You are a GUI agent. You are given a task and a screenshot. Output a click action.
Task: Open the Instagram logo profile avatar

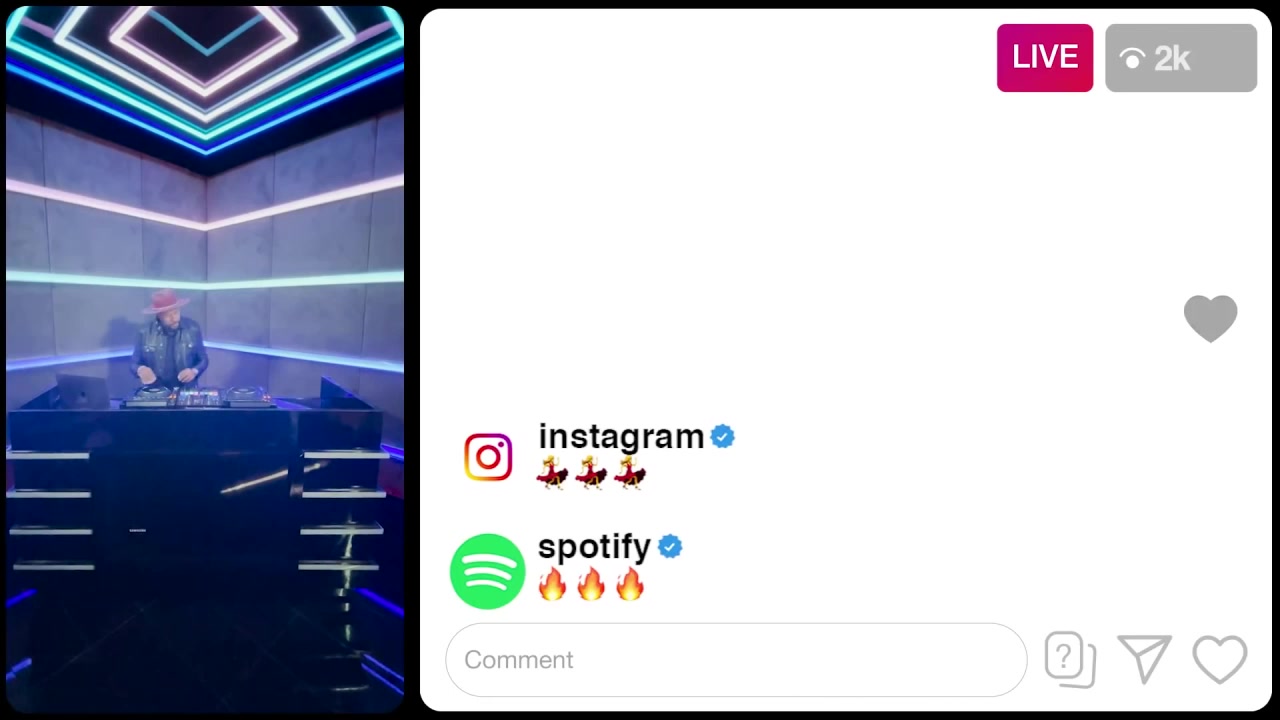click(x=488, y=457)
